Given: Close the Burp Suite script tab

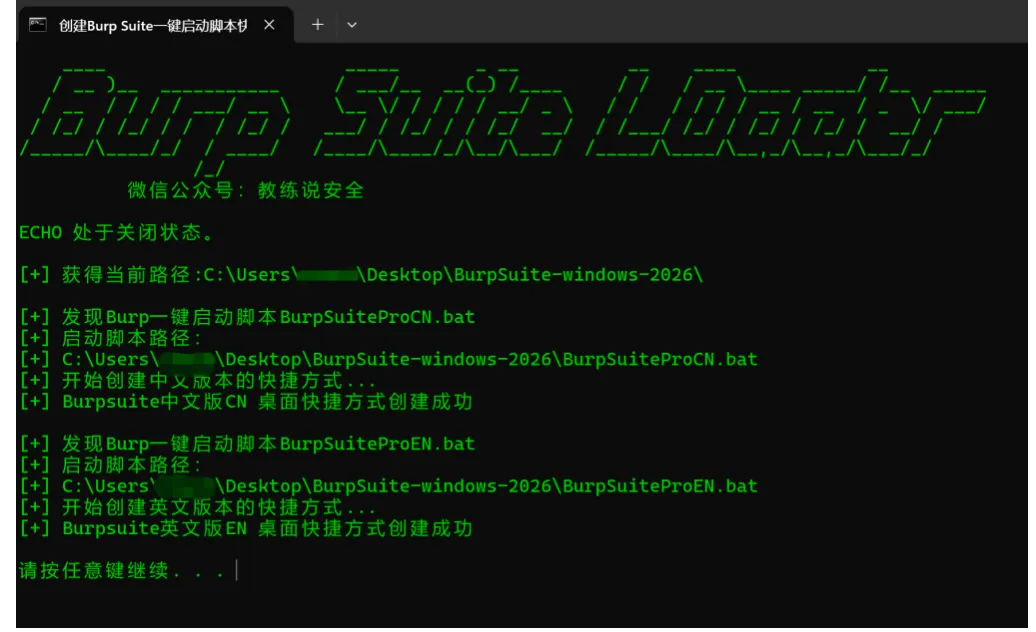Looking at the screenshot, I should 269,25.
